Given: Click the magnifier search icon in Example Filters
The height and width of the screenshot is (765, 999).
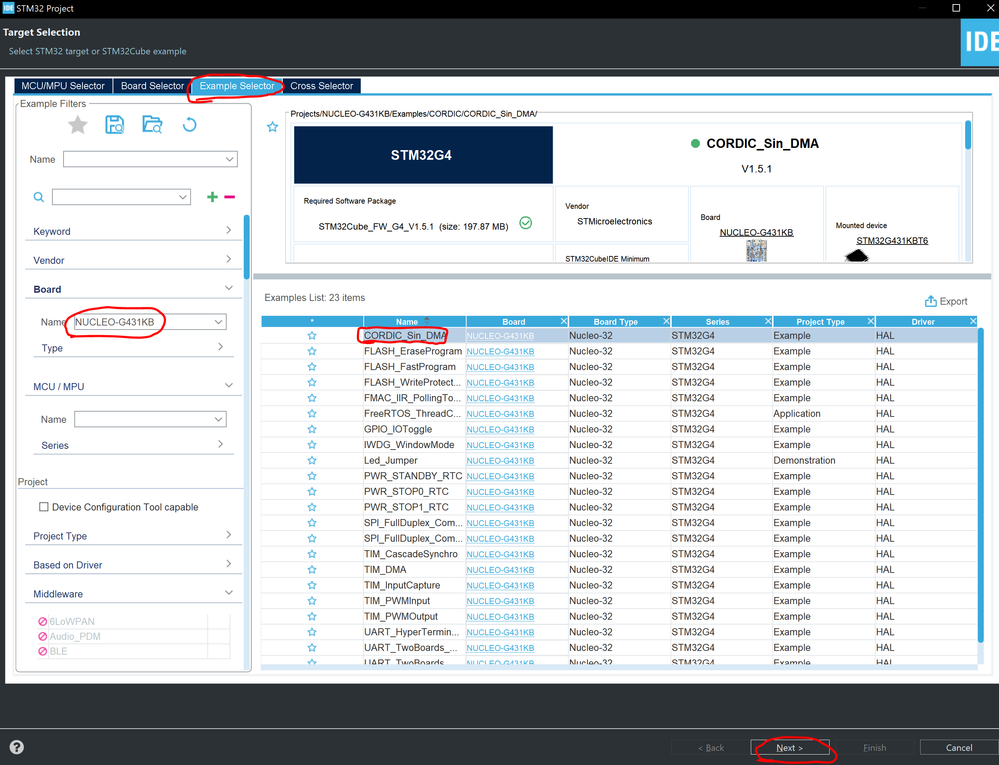Looking at the screenshot, I should (x=39, y=197).
